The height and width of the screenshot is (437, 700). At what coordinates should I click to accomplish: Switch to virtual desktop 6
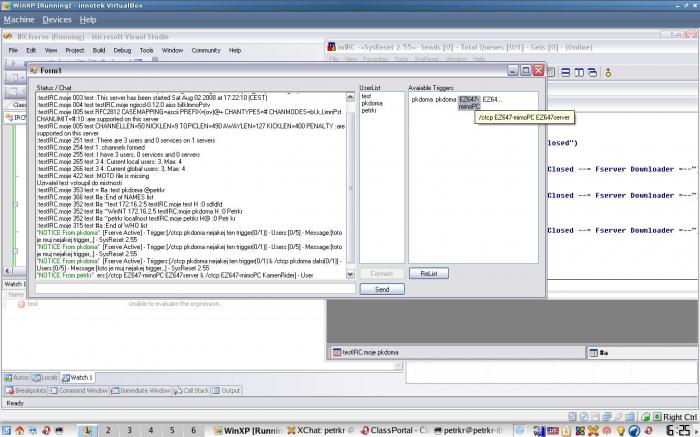(194, 430)
